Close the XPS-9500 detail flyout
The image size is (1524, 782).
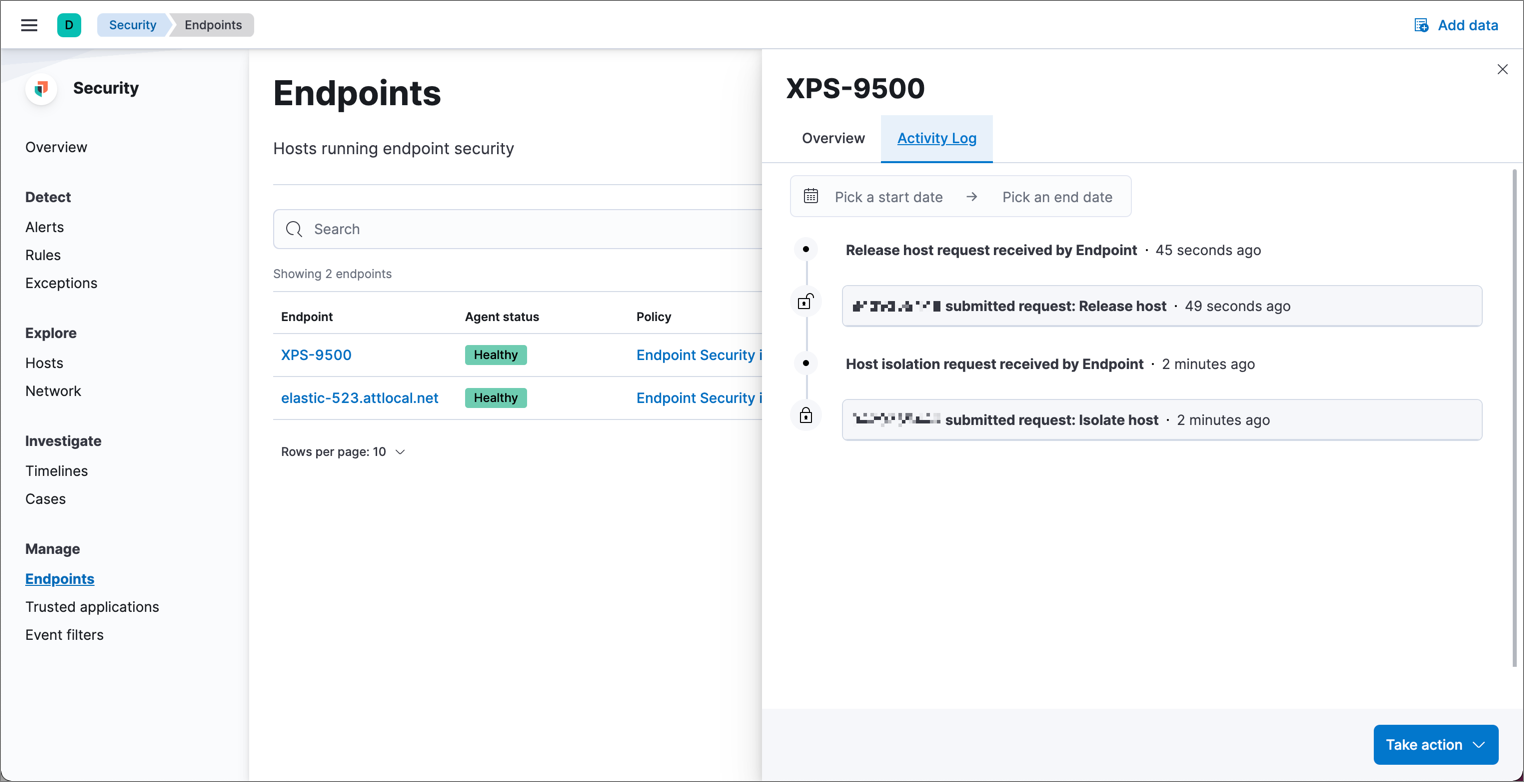tap(1502, 69)
